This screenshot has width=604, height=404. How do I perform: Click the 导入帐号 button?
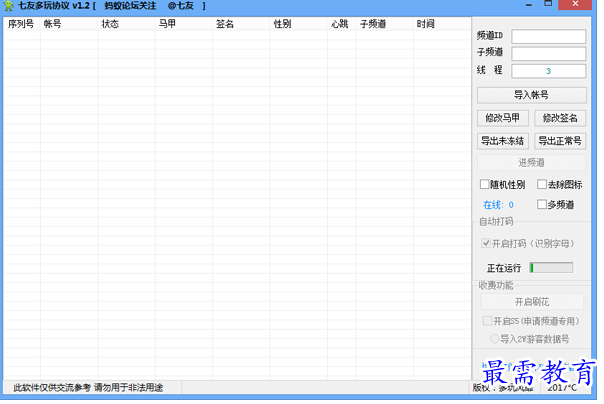tap(532, 95)
